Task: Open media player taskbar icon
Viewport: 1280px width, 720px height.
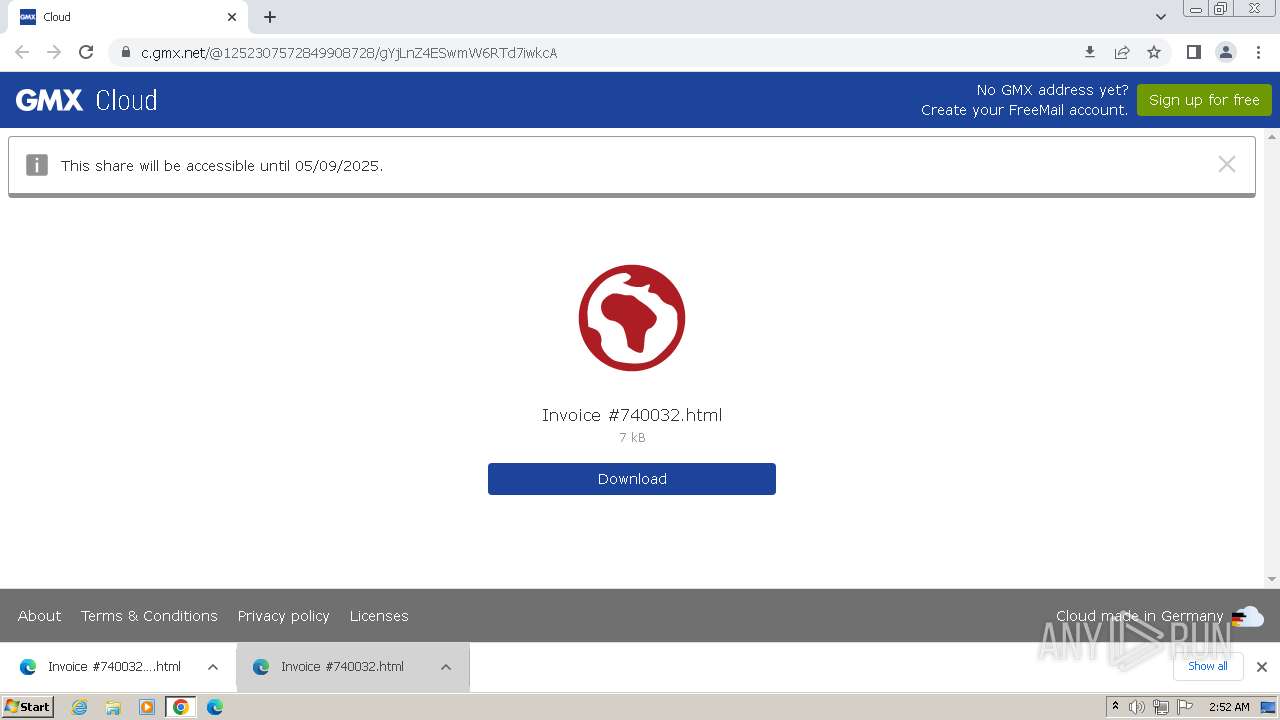Action: pyautogui.click(x=147, y=707)
